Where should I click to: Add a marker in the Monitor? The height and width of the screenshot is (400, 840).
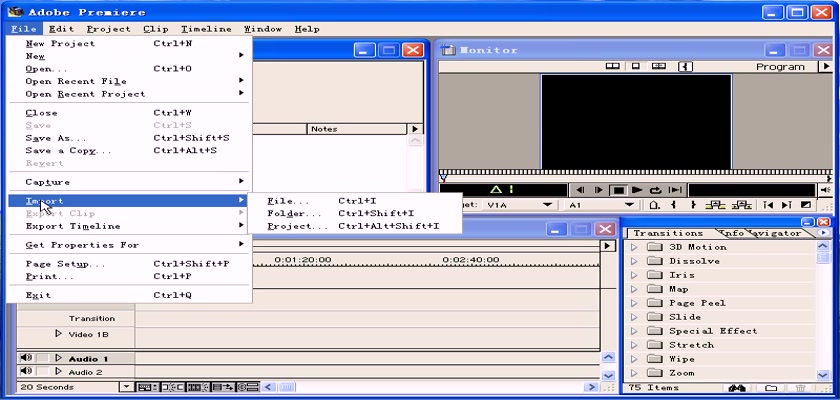click(654, 205)
